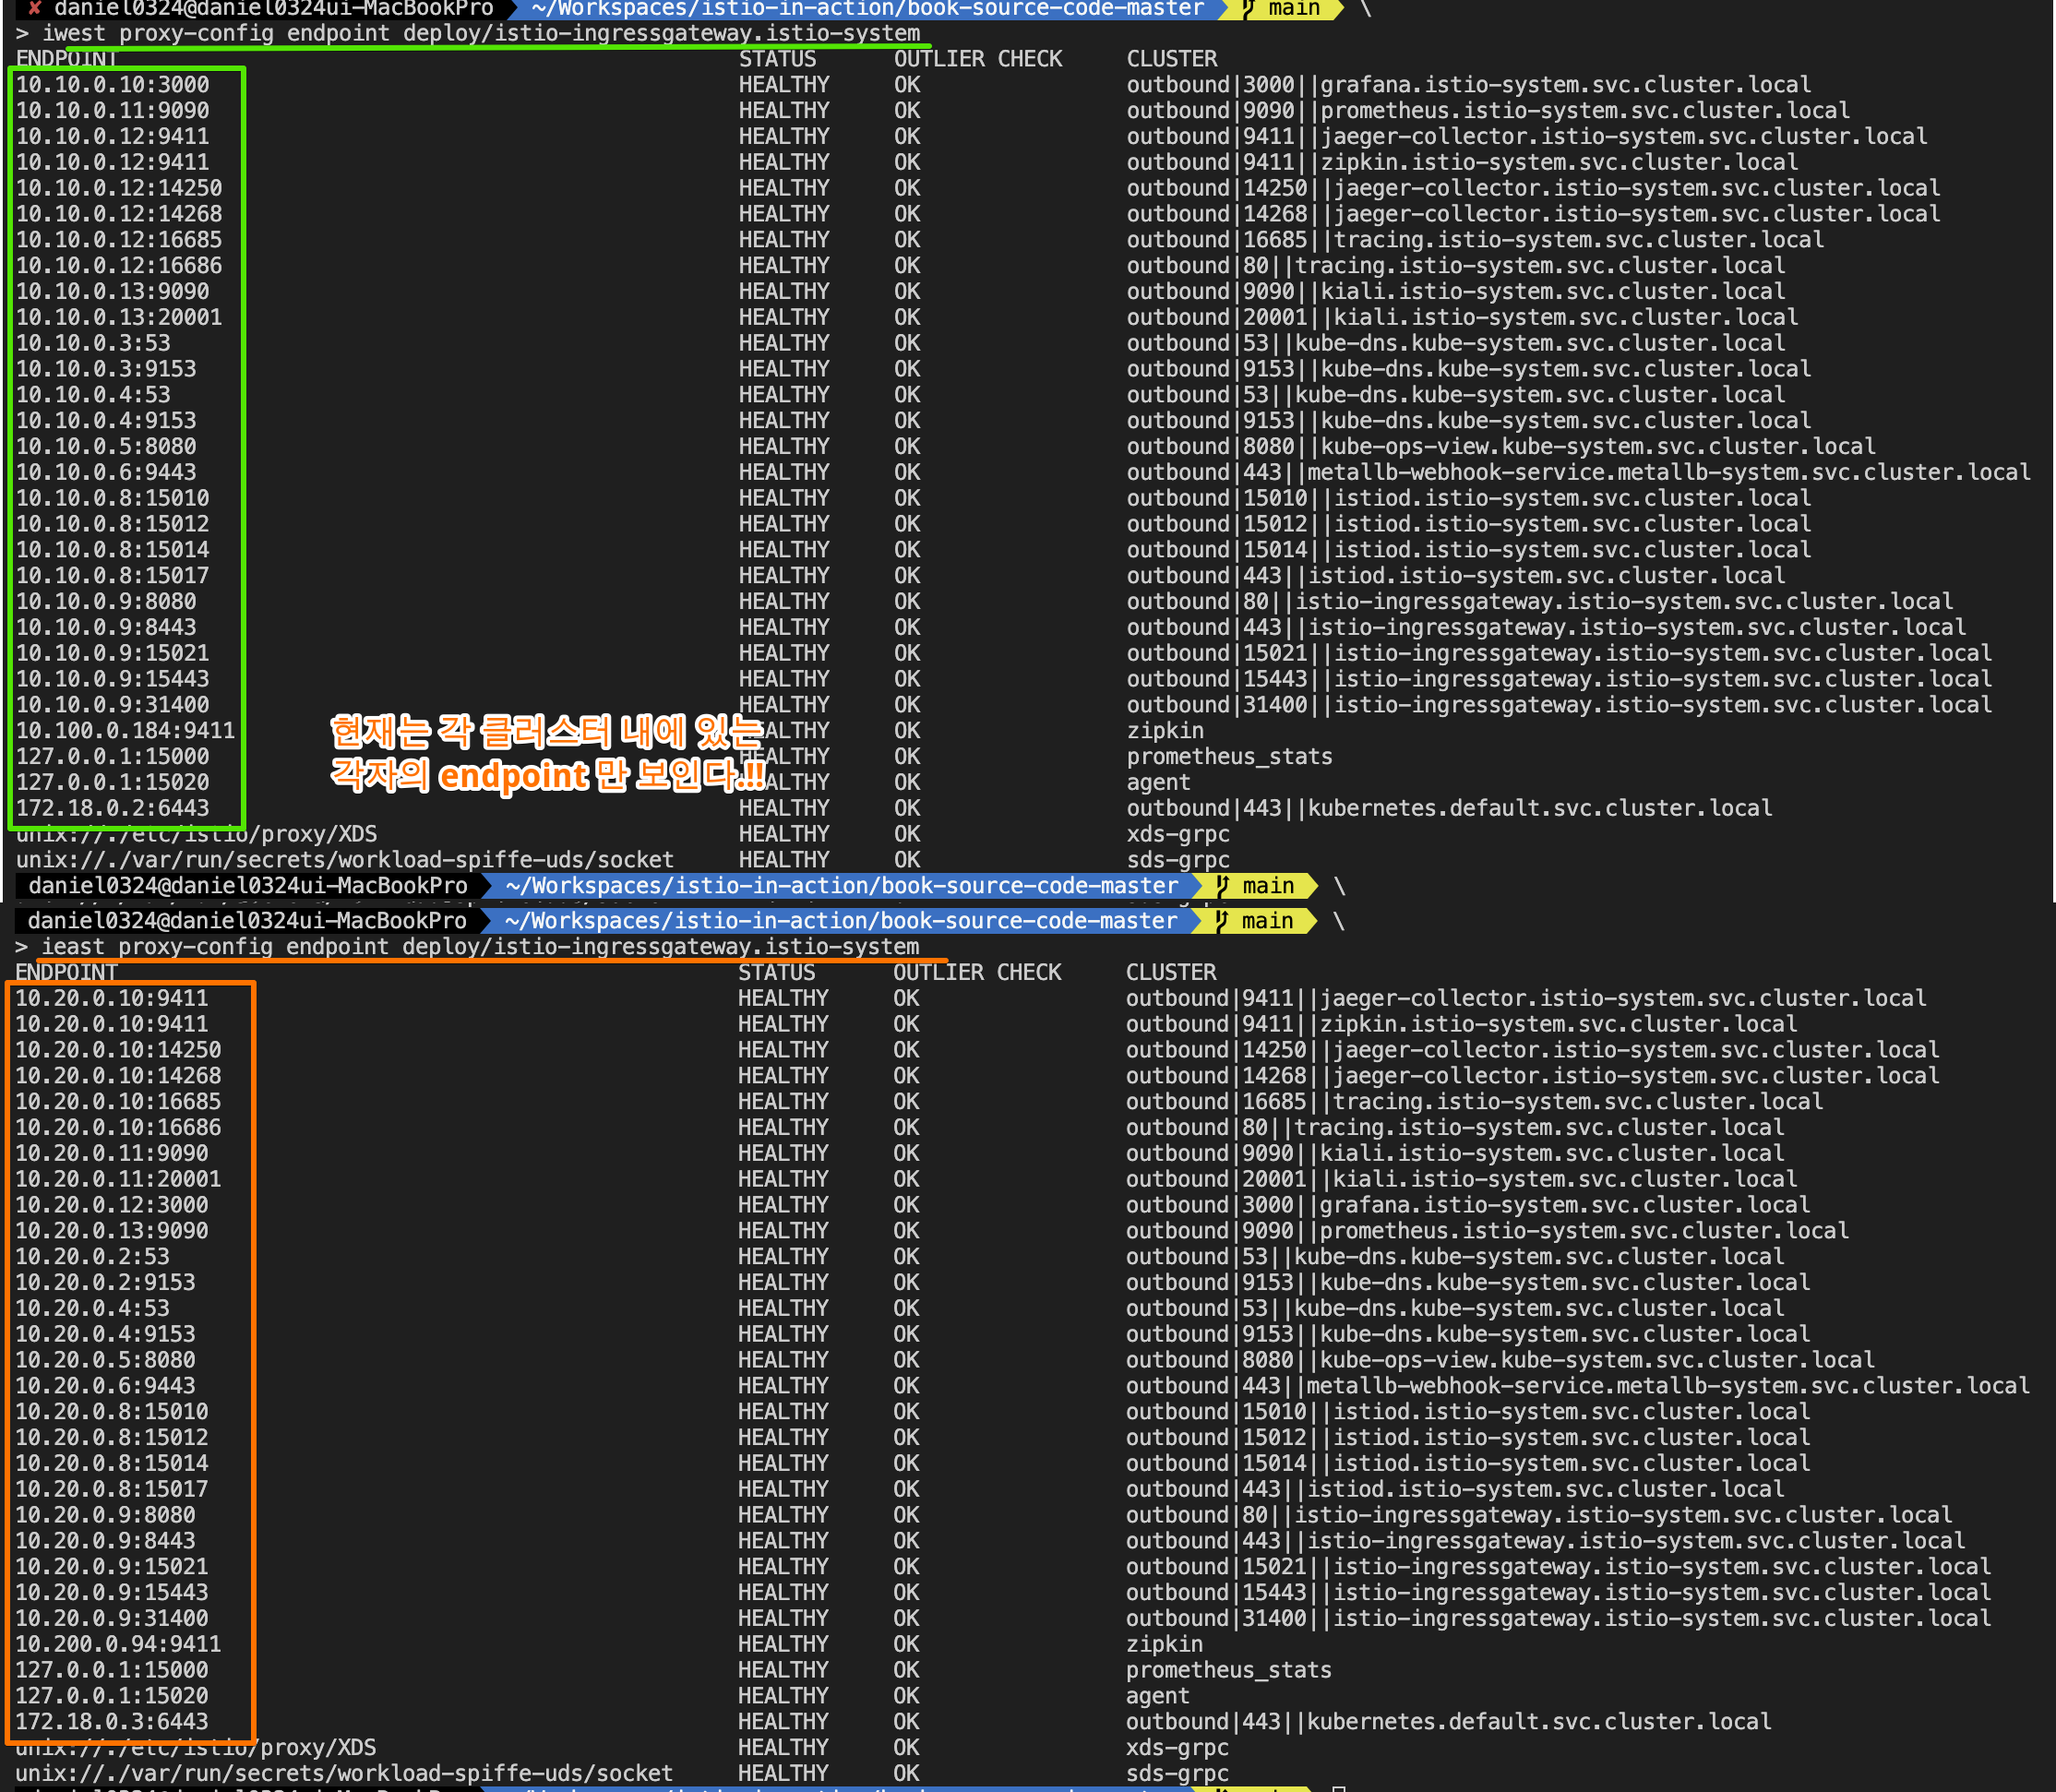2056x1792 pixels.
Task: Click git branch icon in topmost prompt
Action: pyautogui.click(x=1248, y=8)
